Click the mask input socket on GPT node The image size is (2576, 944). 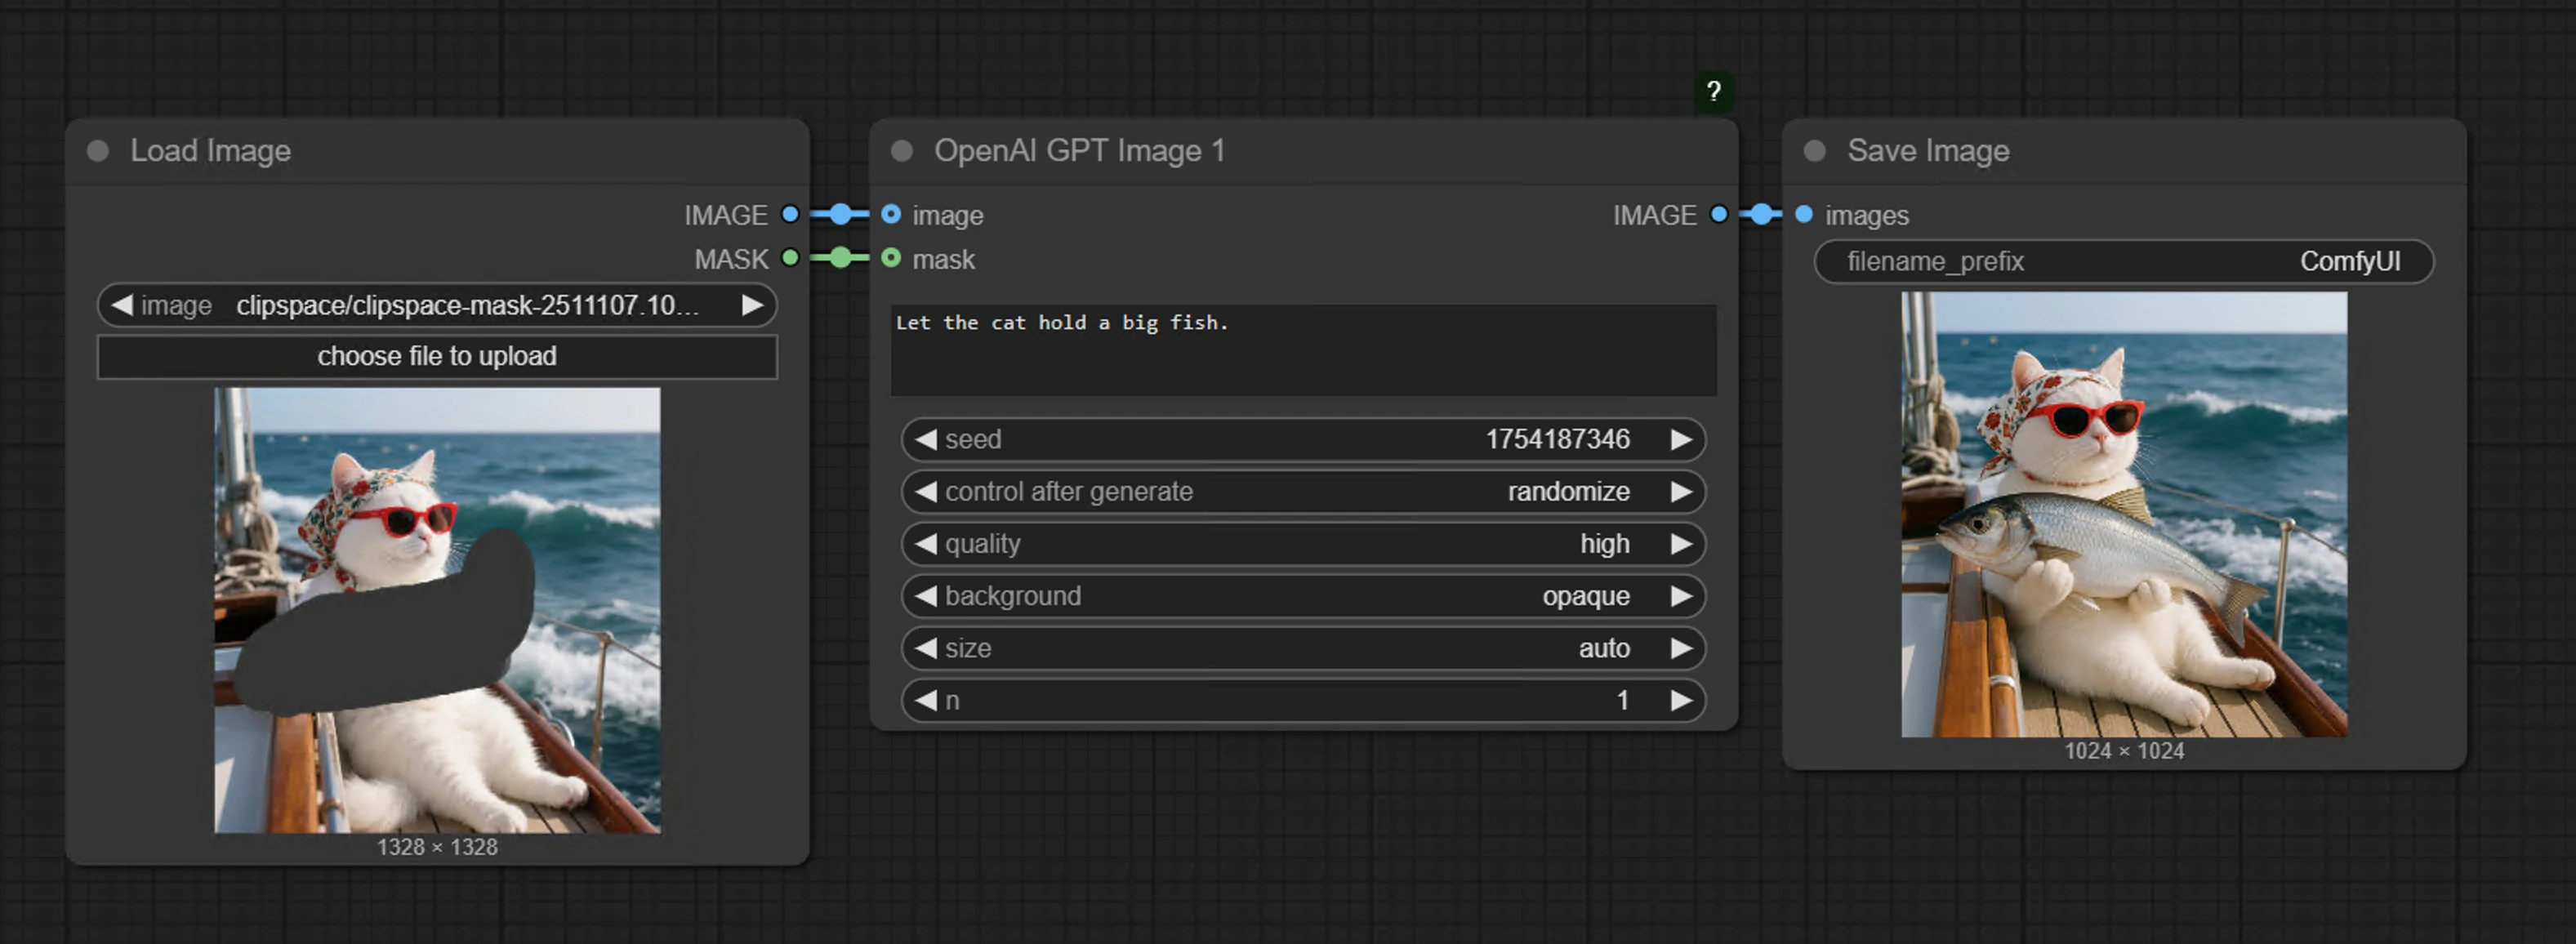(890, 259)
